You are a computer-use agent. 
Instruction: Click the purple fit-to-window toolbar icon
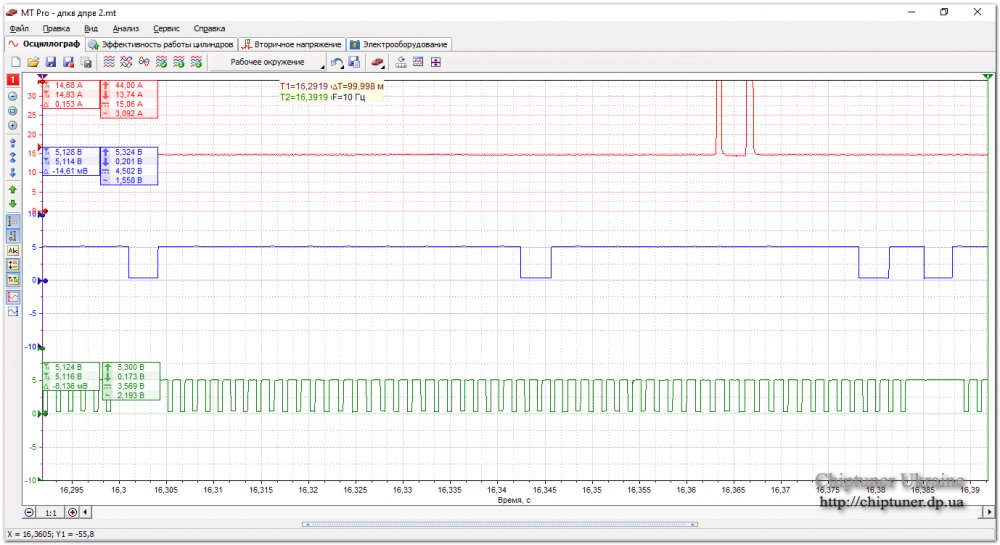coord(436,62)
